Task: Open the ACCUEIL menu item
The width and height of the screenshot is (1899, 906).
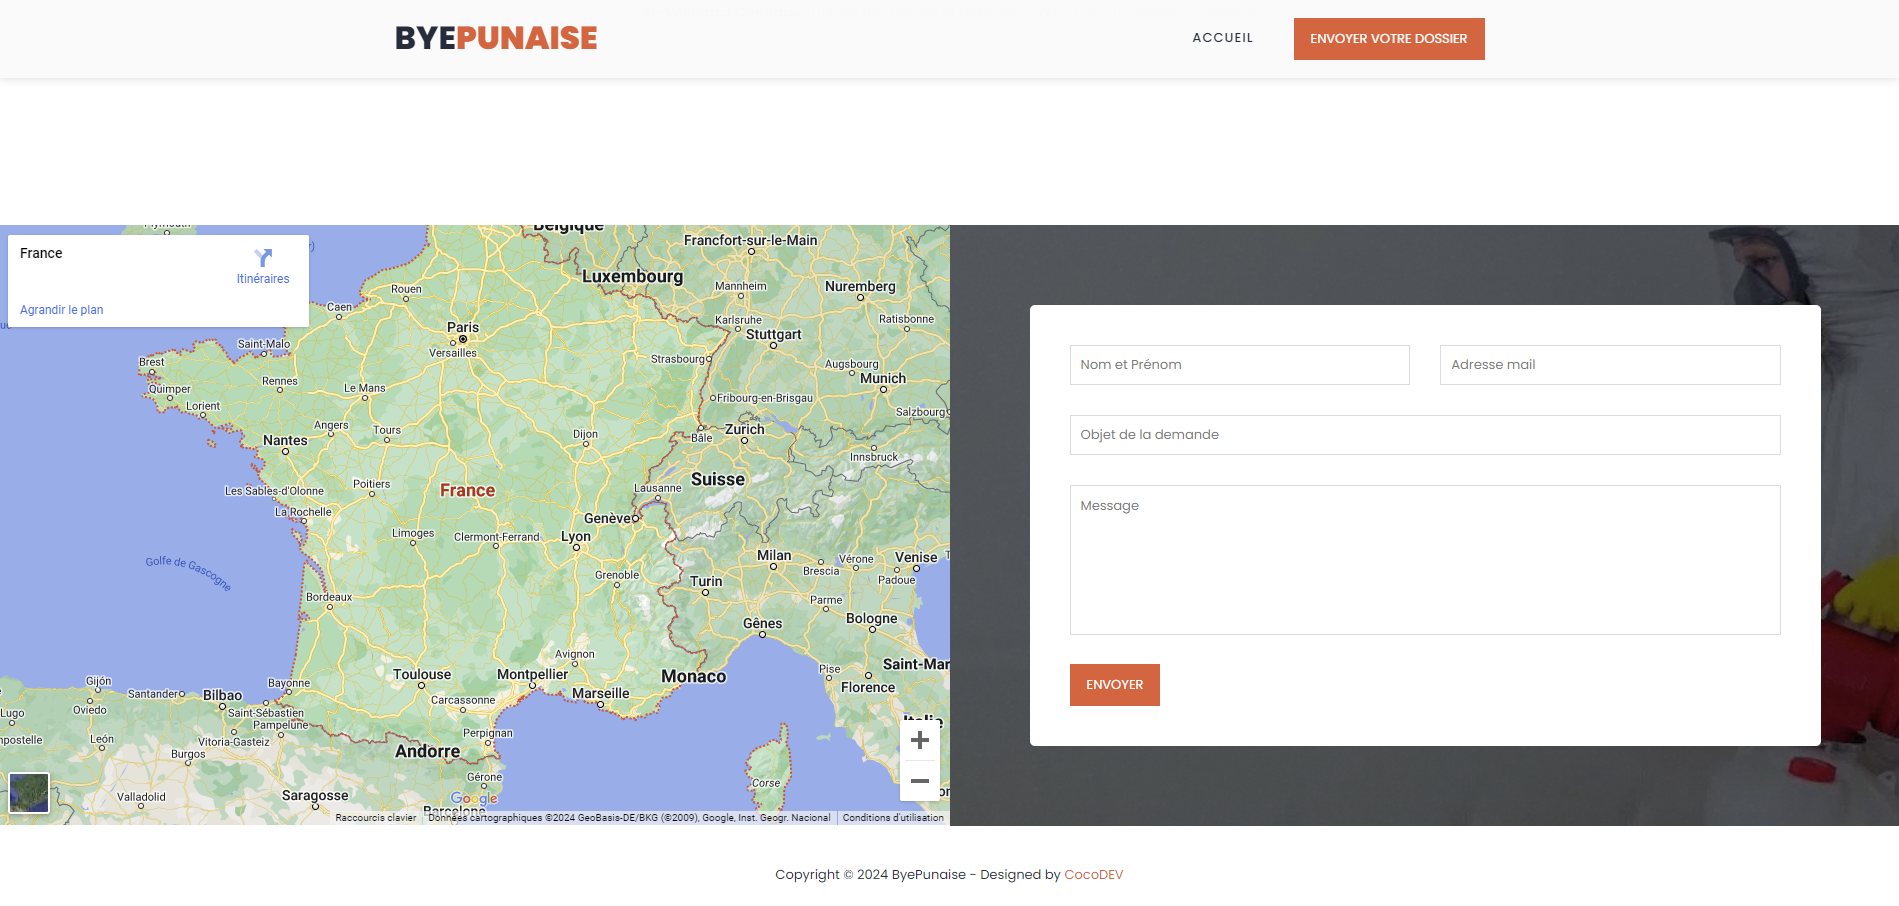Action: click(1222, 38)
